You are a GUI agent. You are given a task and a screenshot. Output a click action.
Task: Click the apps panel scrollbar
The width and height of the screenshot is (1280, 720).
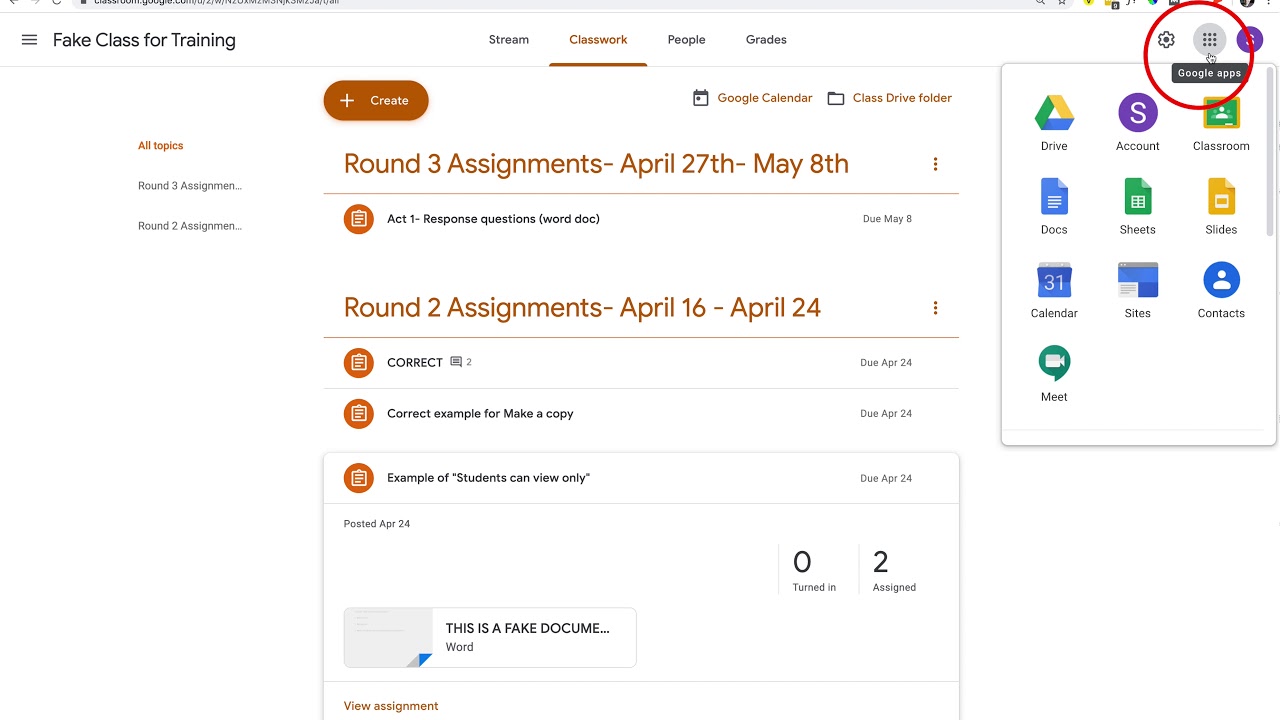(1271, 150)
